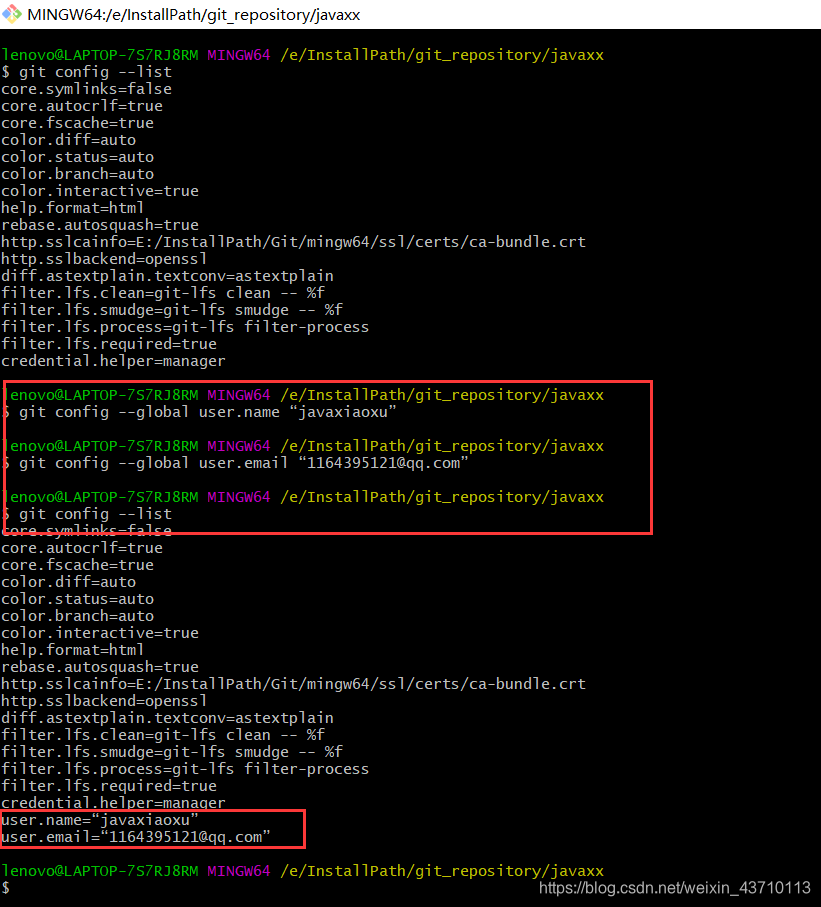Click rebase.autosquash=true in the listing containing user.name

pos(100,667)
